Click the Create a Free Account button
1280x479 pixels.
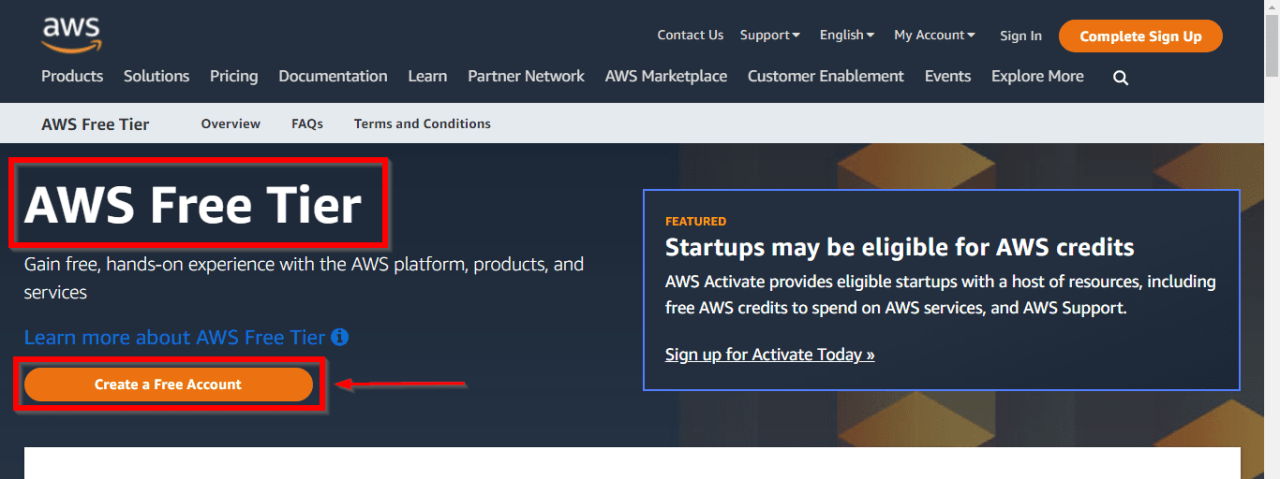(x=168, y=384)
